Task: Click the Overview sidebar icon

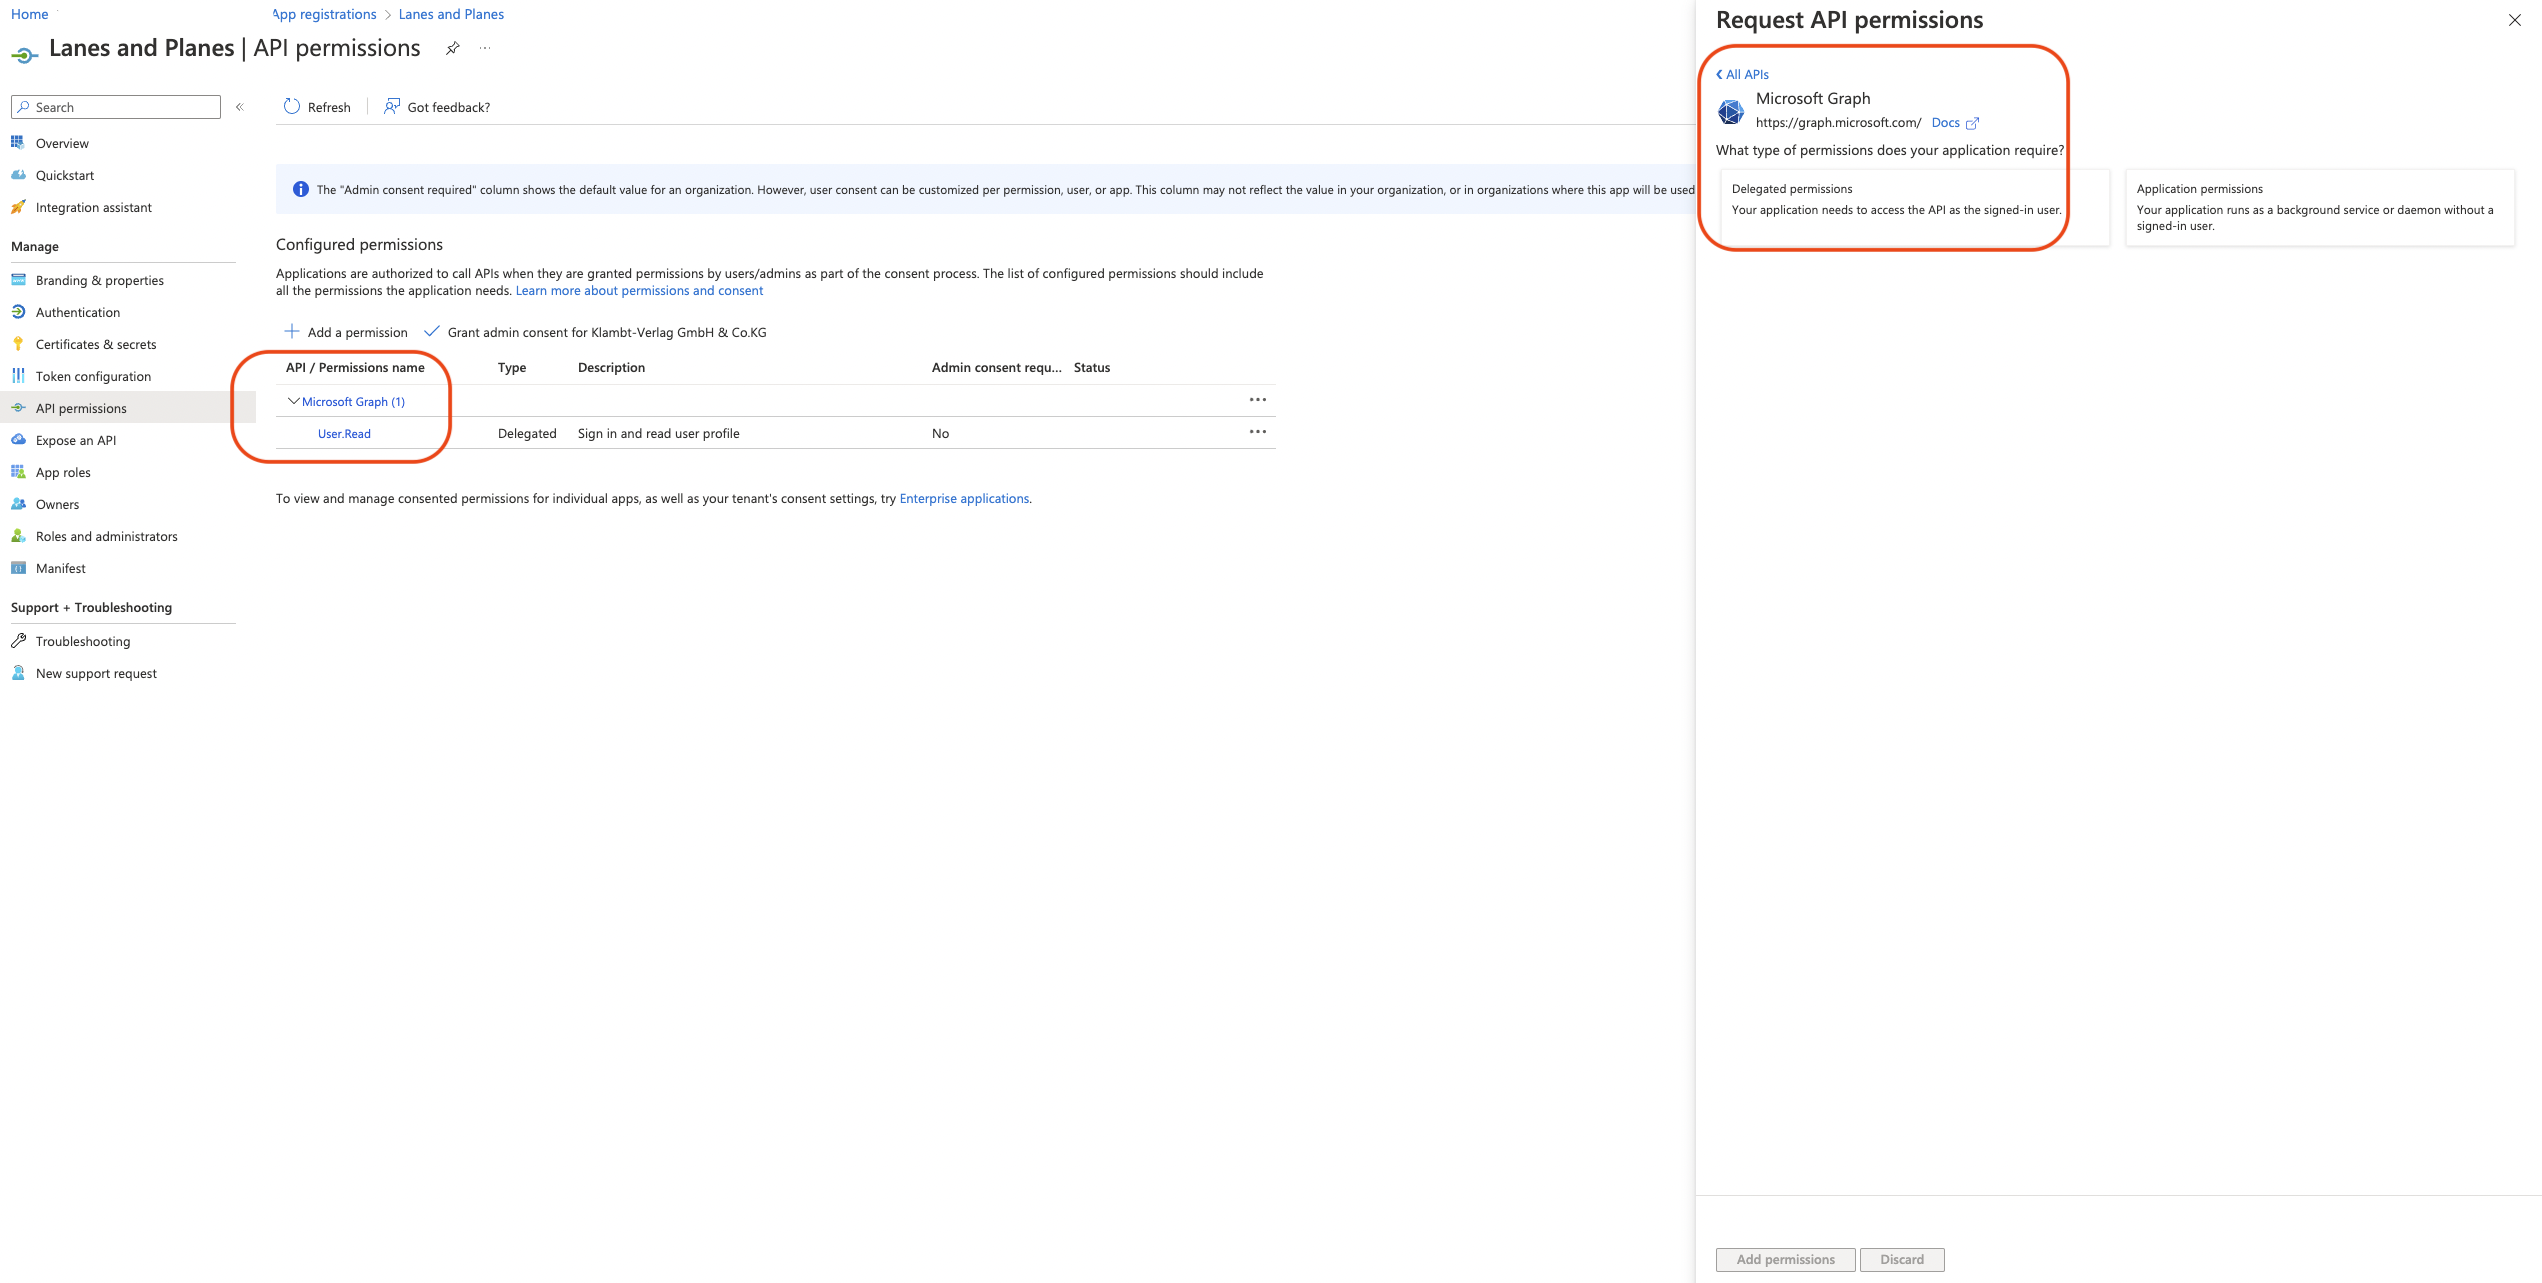Action: (18, 143)
